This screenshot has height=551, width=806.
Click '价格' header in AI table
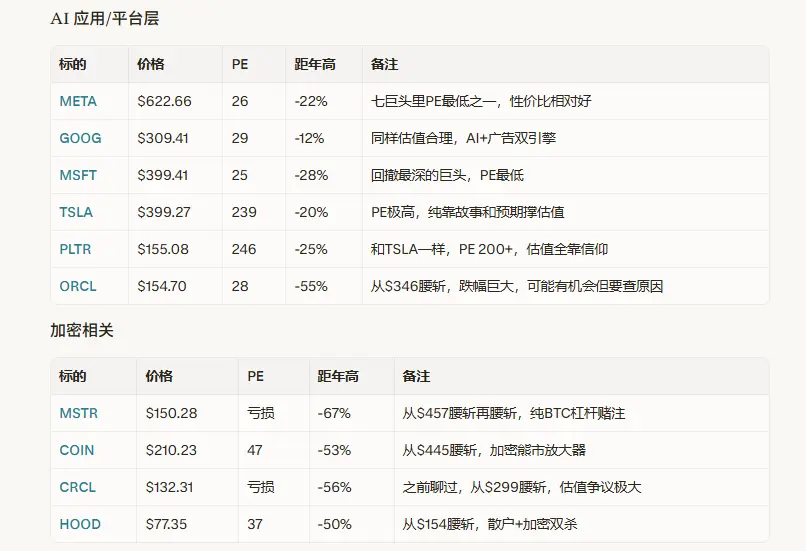[151, 64]
